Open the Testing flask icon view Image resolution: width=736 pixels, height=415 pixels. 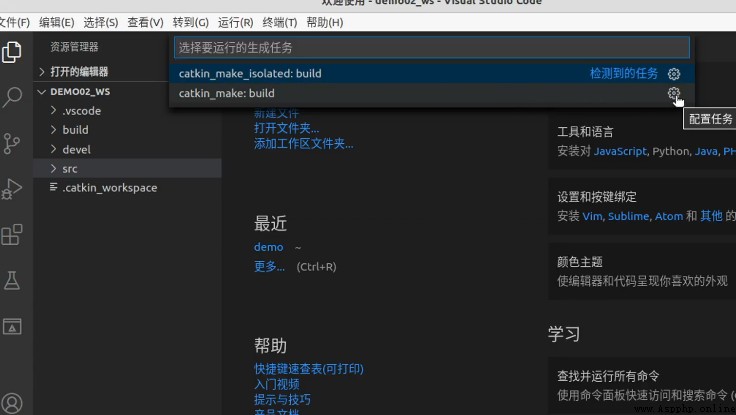coord(12,280)
